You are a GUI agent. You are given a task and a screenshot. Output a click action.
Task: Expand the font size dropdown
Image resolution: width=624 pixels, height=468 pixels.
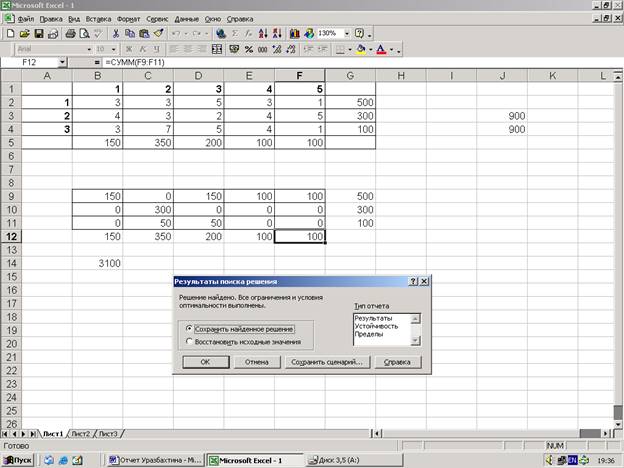[113, 48]
